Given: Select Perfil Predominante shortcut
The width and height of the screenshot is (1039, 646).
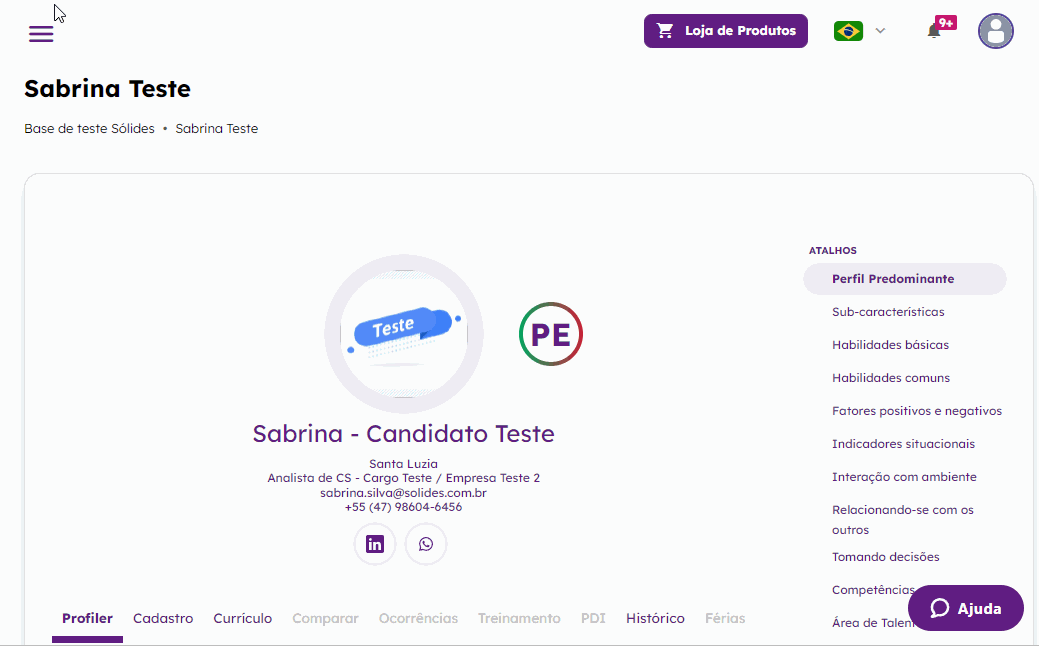Looking at the screenshot, I should 893,279.
